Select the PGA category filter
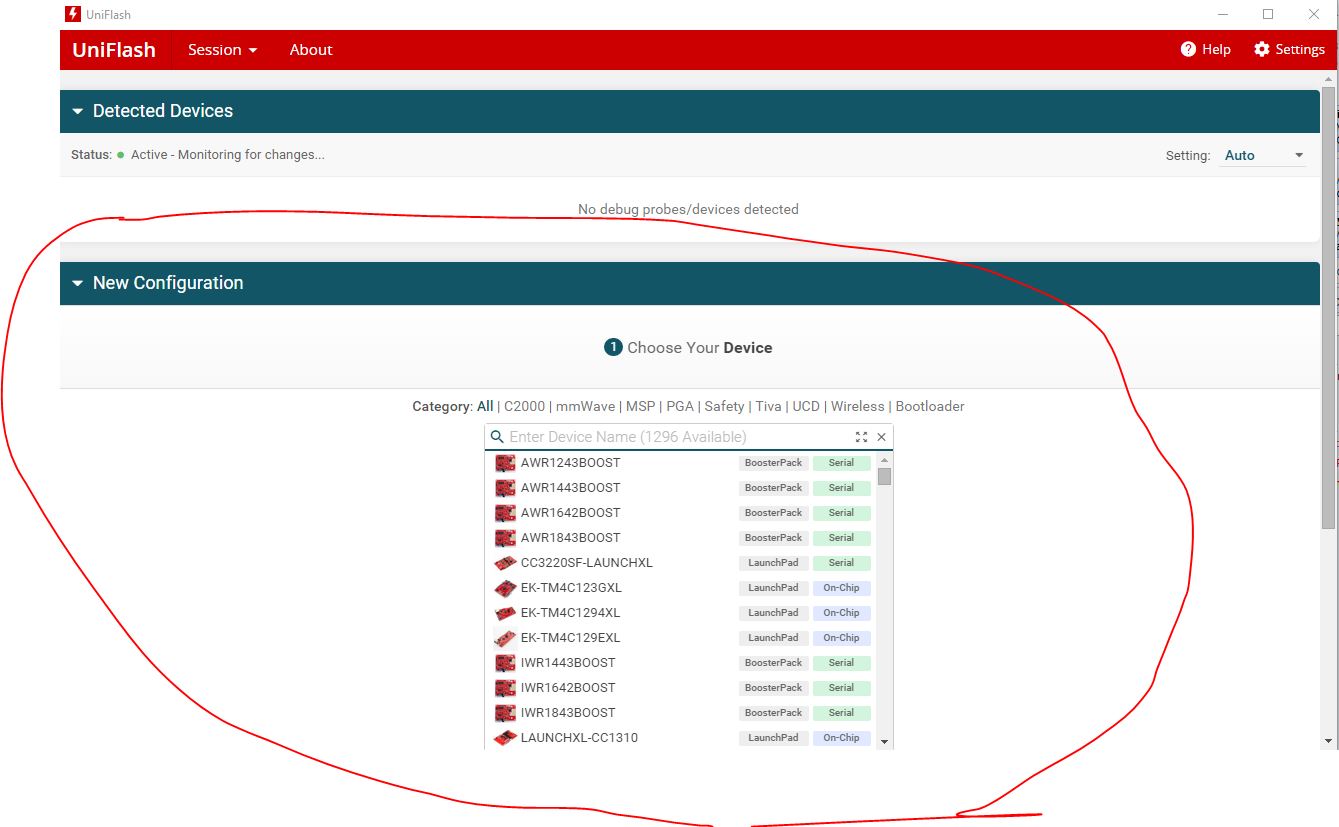The width and height of the screenshot is (1339, 827). pyautogui.click(x=680, y=406)
